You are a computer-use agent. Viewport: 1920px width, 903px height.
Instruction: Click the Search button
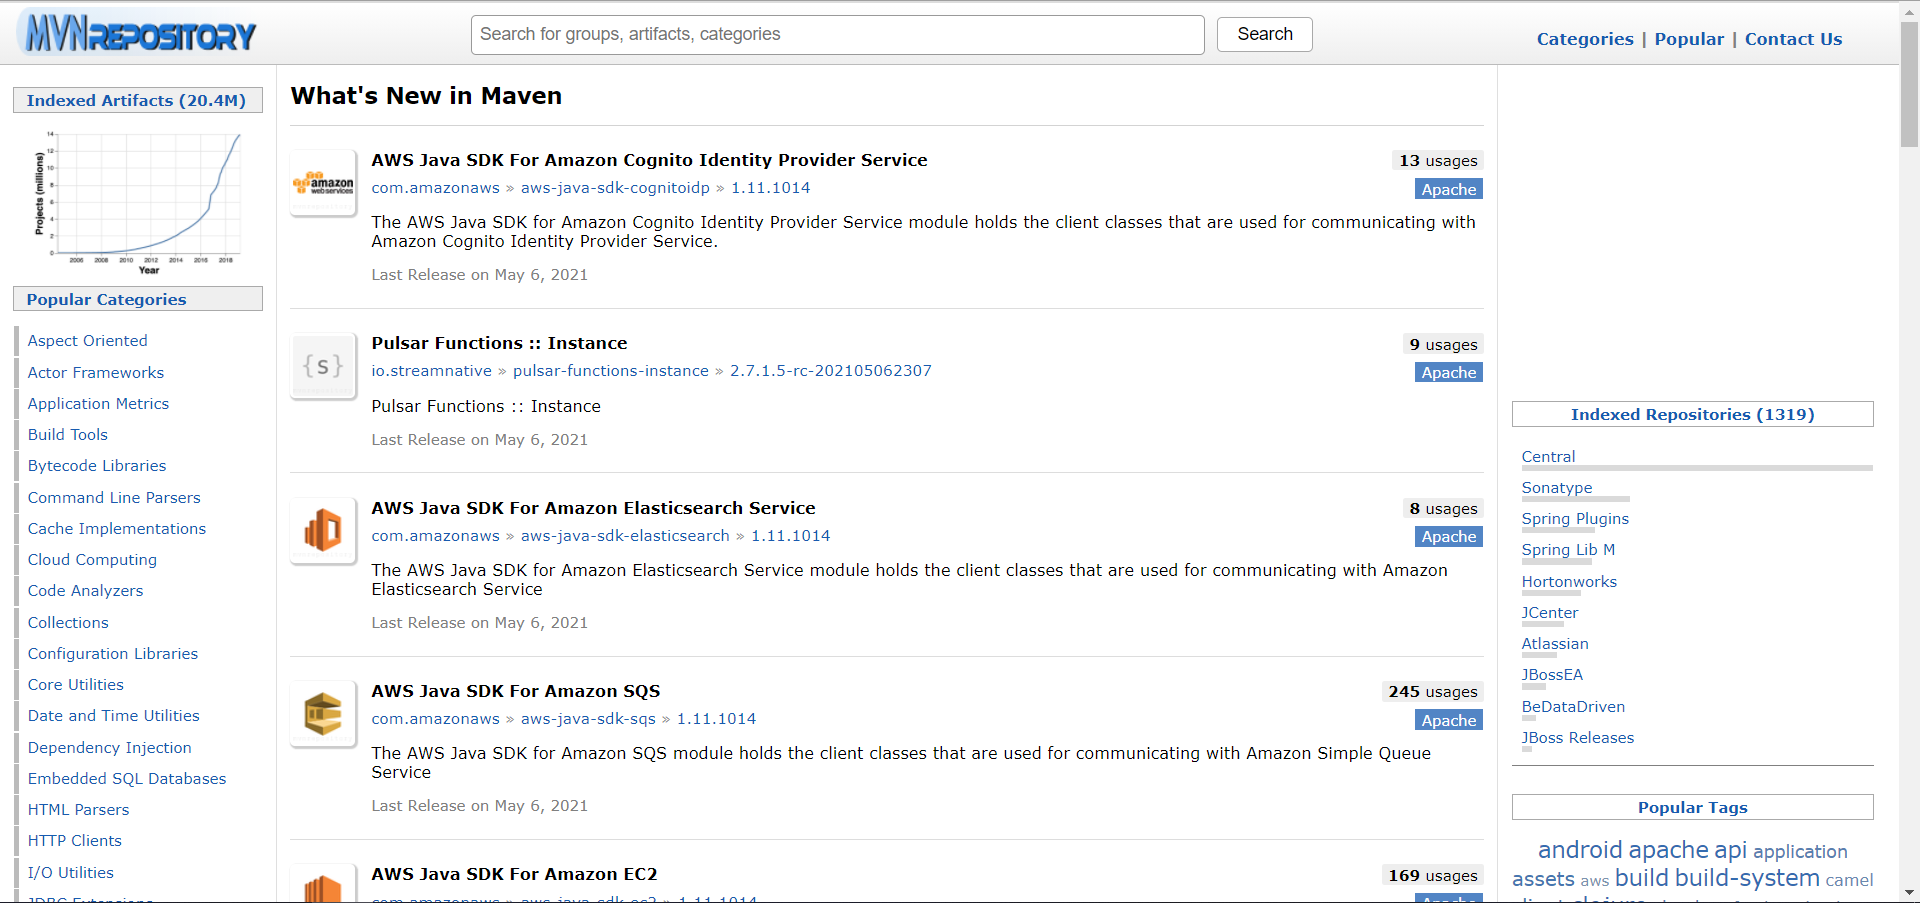tap(1264, 34)
